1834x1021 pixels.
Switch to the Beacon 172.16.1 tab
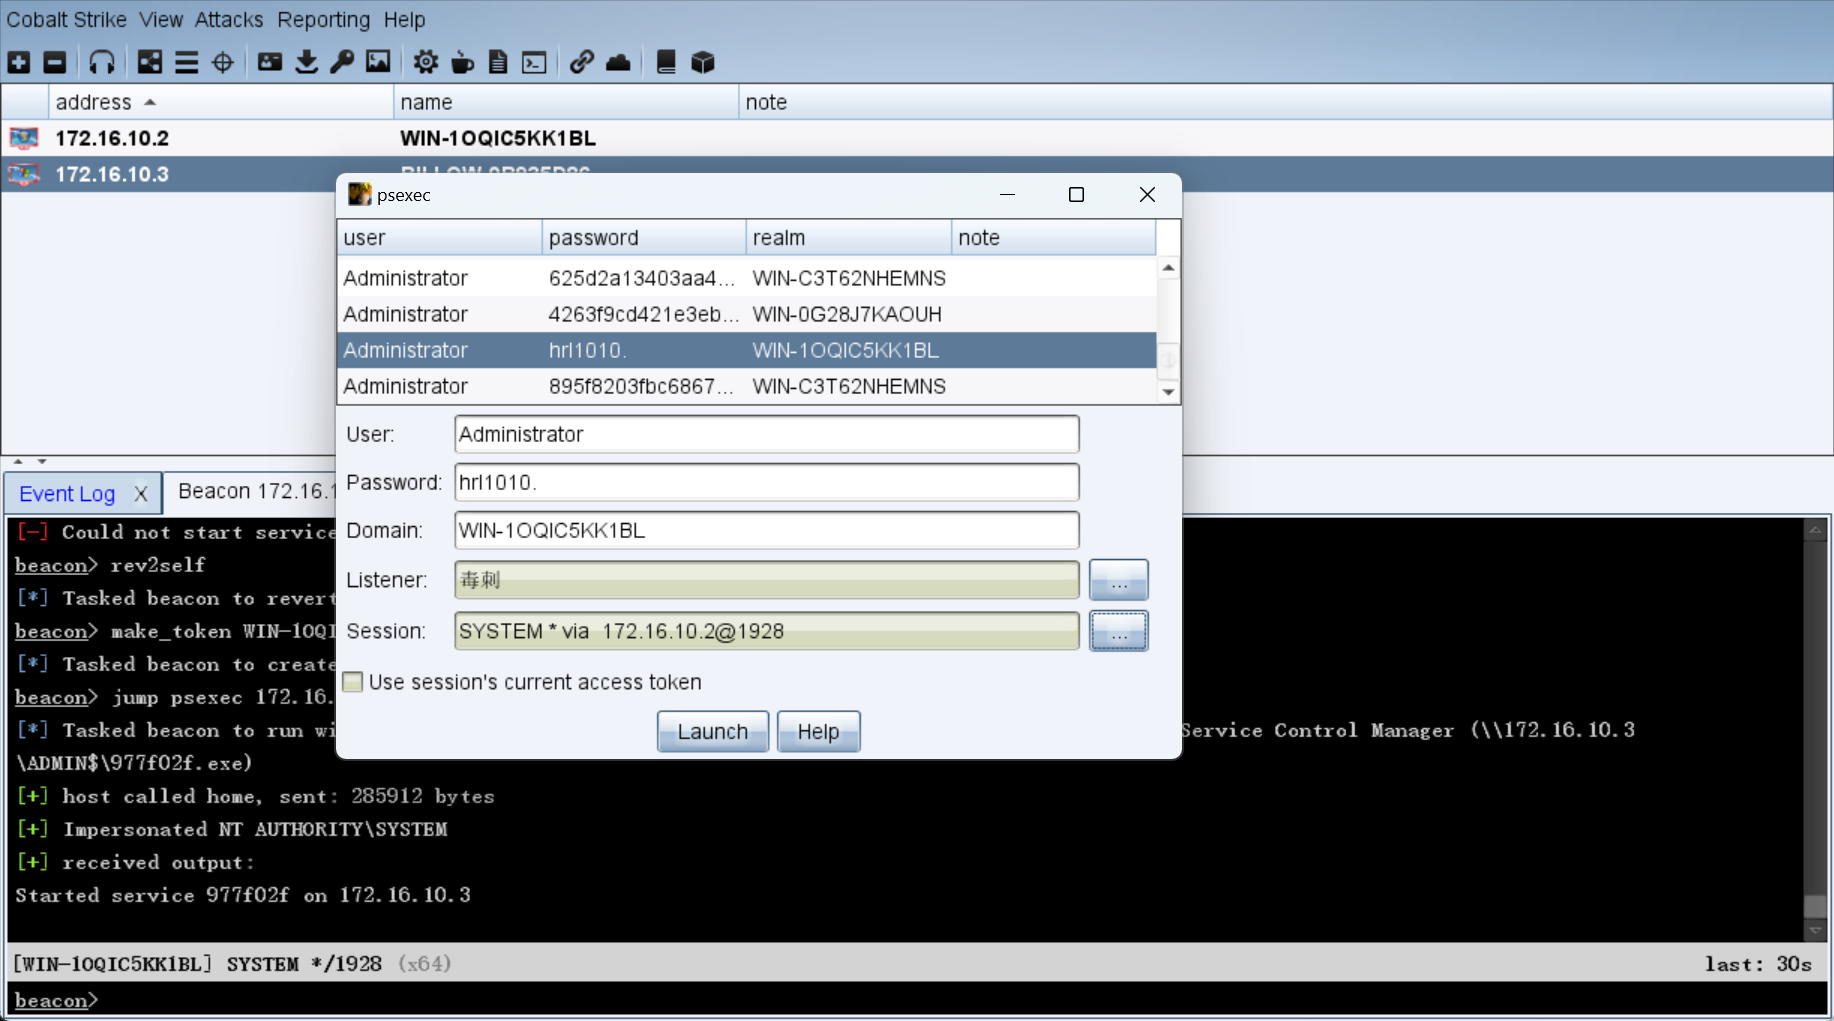pos(250,491)
